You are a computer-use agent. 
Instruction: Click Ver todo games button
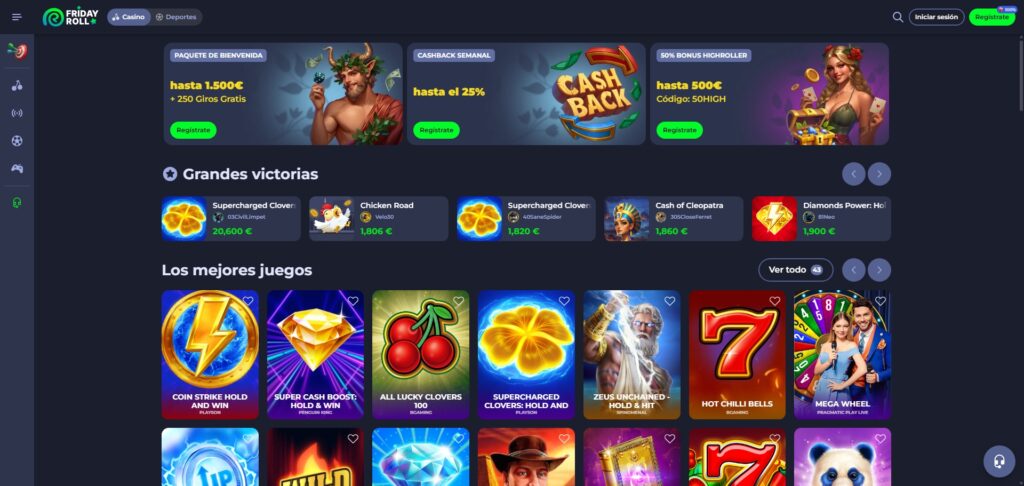[x=795, y=270]
